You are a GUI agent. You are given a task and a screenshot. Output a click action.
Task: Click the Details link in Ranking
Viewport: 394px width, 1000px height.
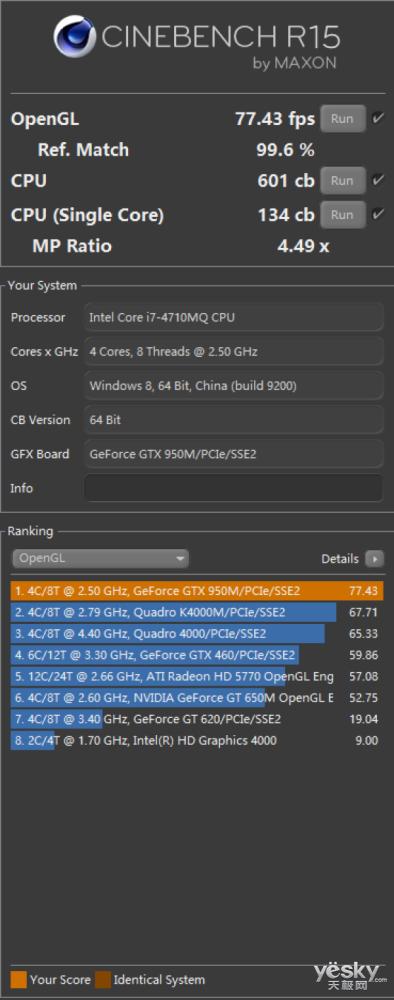tap(340, 559)
